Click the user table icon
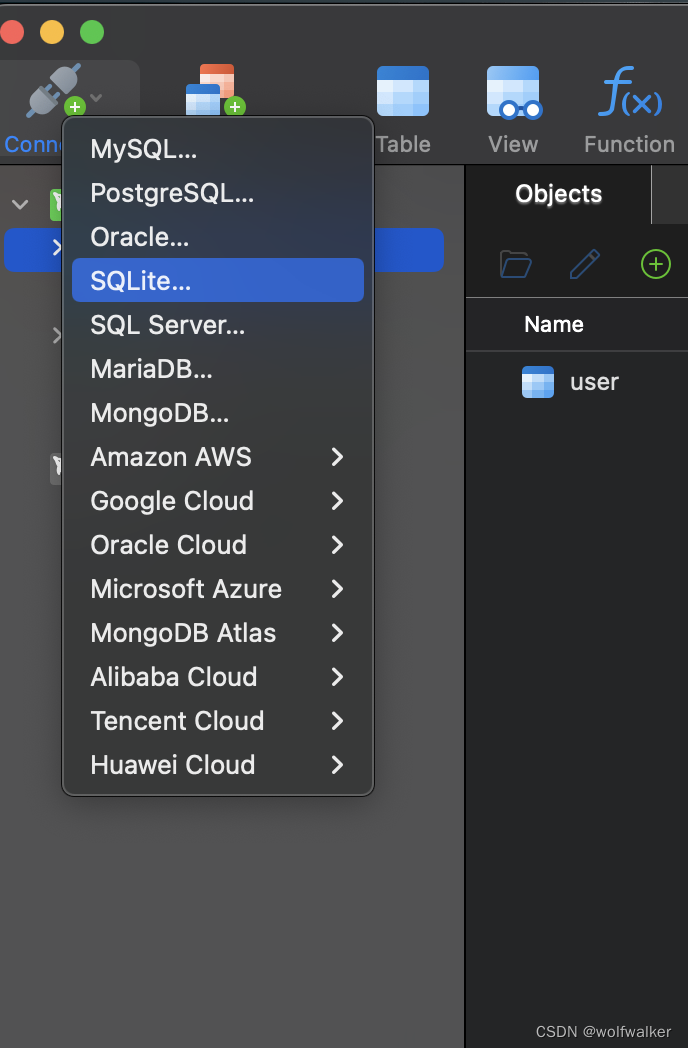This screenshot has width=688, height=1048. 538,382
